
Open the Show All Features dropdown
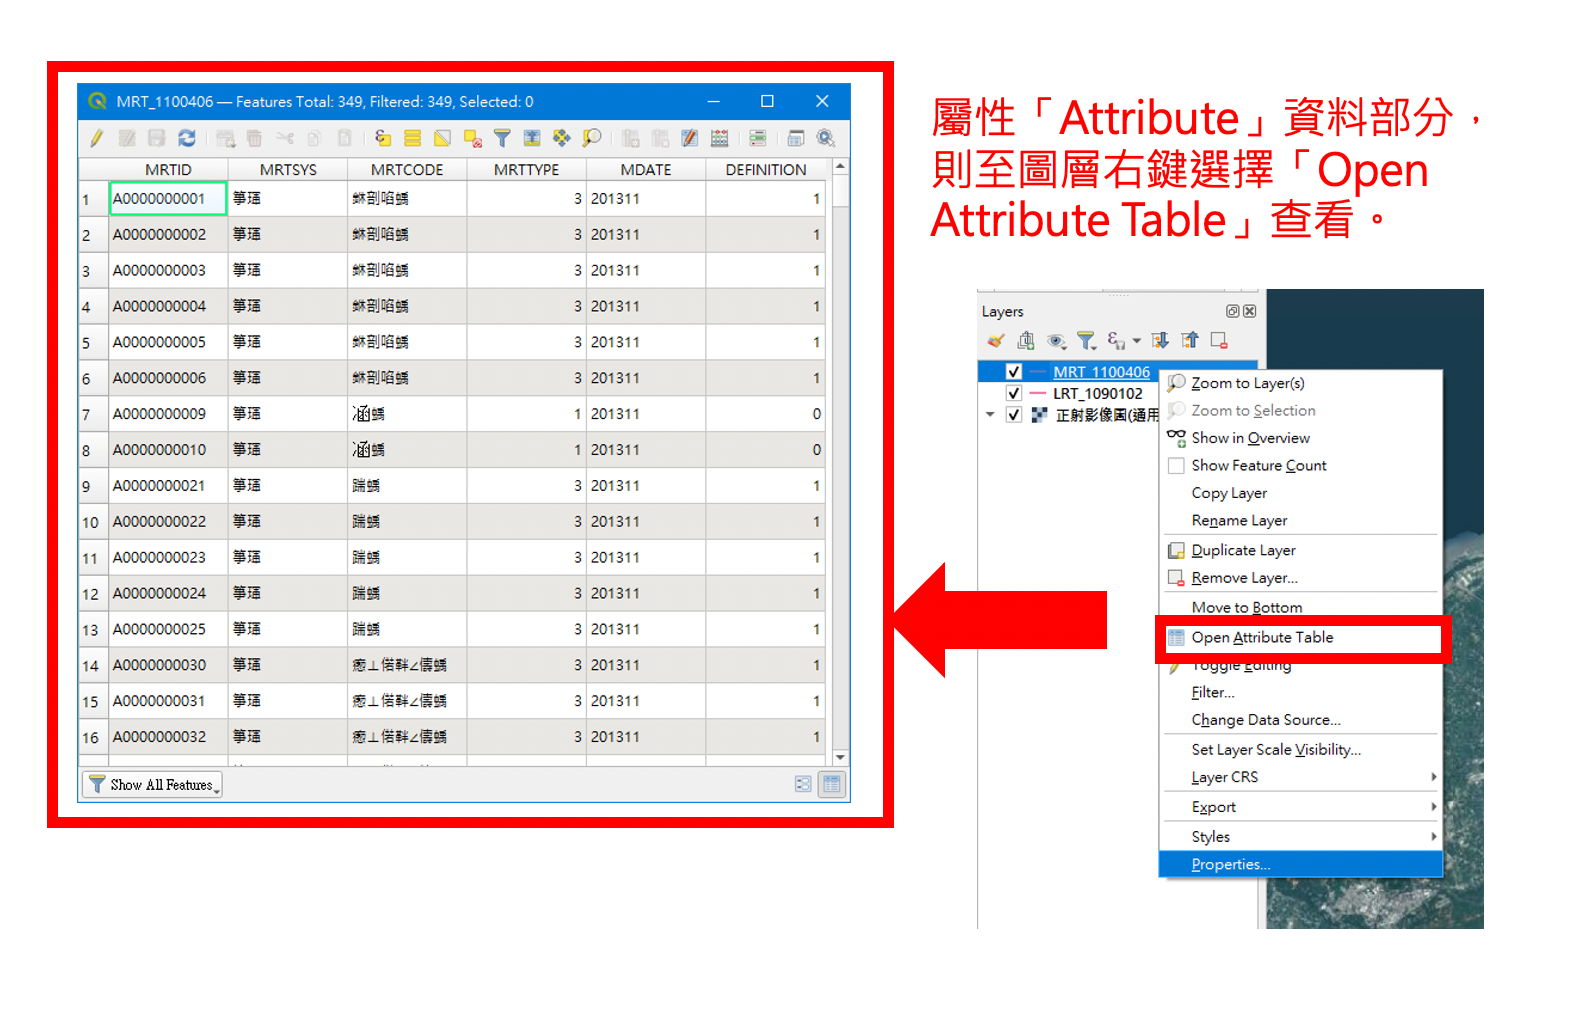(152, 785)
